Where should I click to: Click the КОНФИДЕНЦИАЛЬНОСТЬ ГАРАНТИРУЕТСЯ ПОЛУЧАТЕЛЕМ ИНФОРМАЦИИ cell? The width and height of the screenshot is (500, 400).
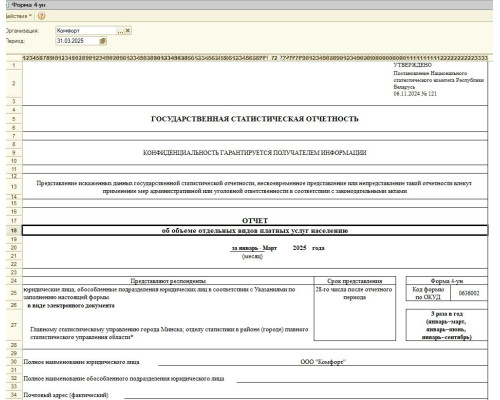[x=255, y=153]
